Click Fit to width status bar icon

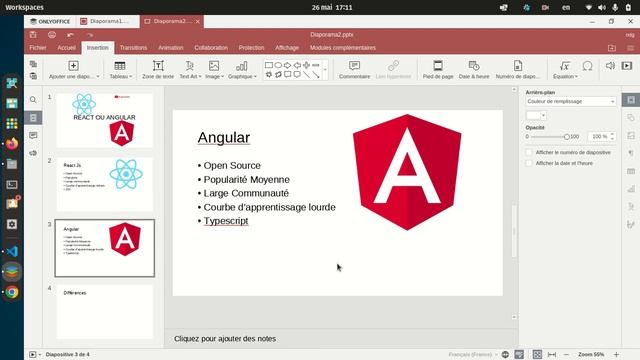[552, 354]
